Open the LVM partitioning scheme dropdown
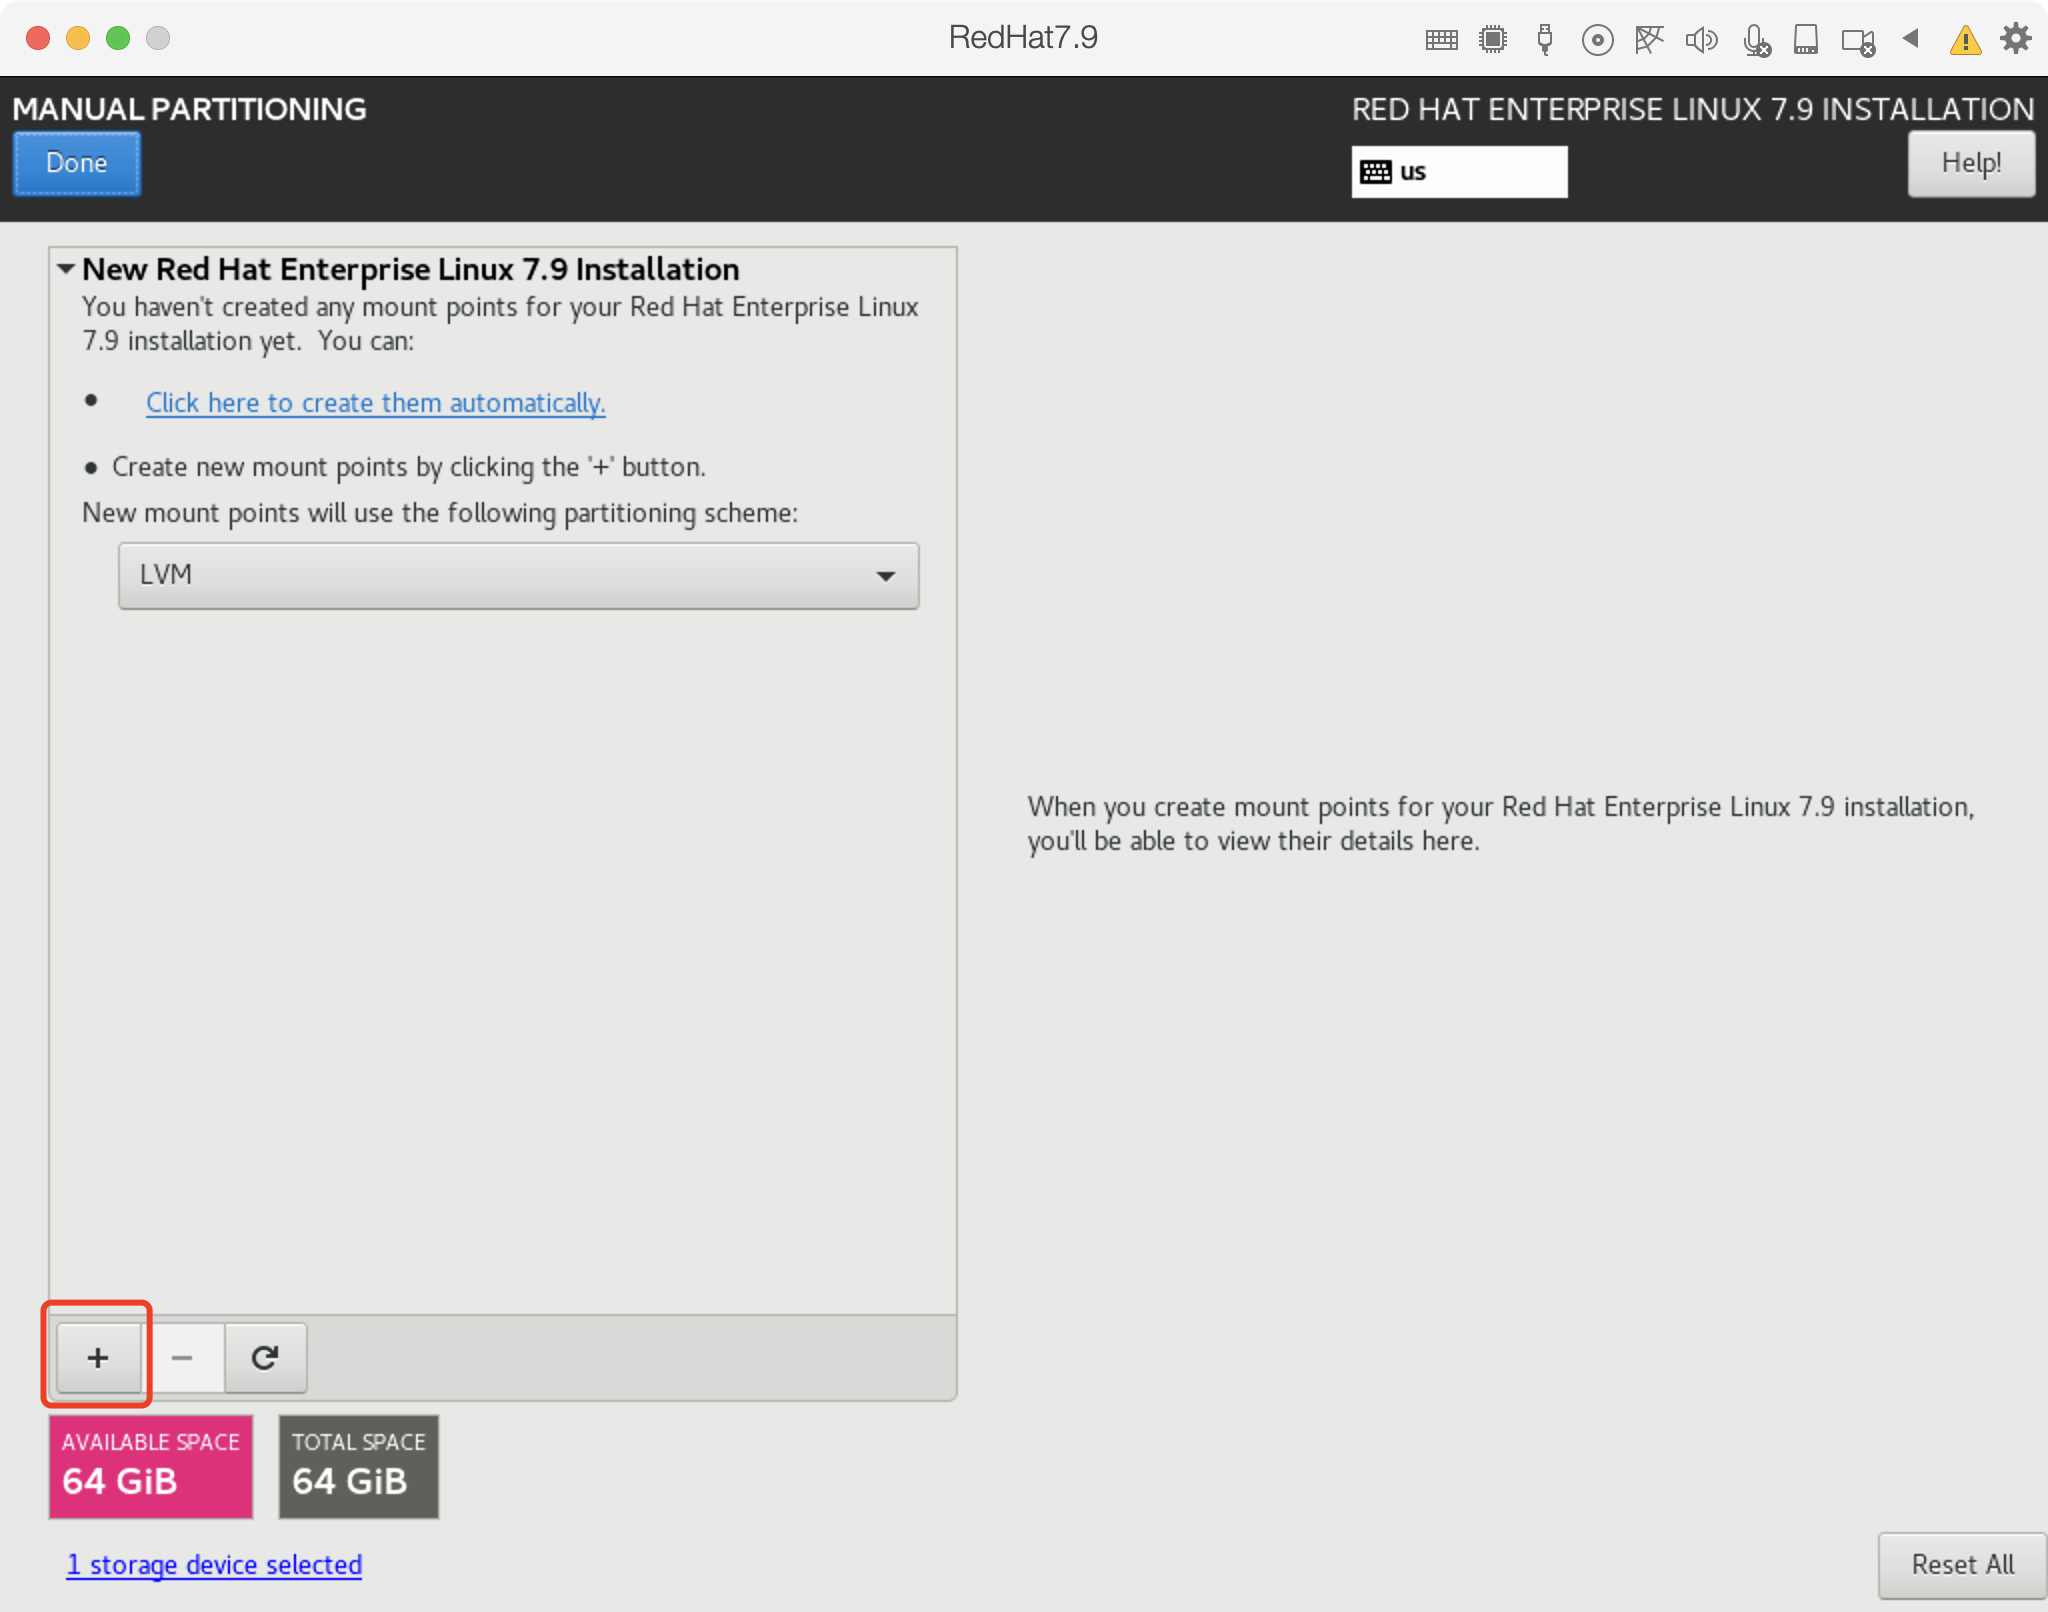Screen dimensions: 2048x1612 click(x=518, y=575)
